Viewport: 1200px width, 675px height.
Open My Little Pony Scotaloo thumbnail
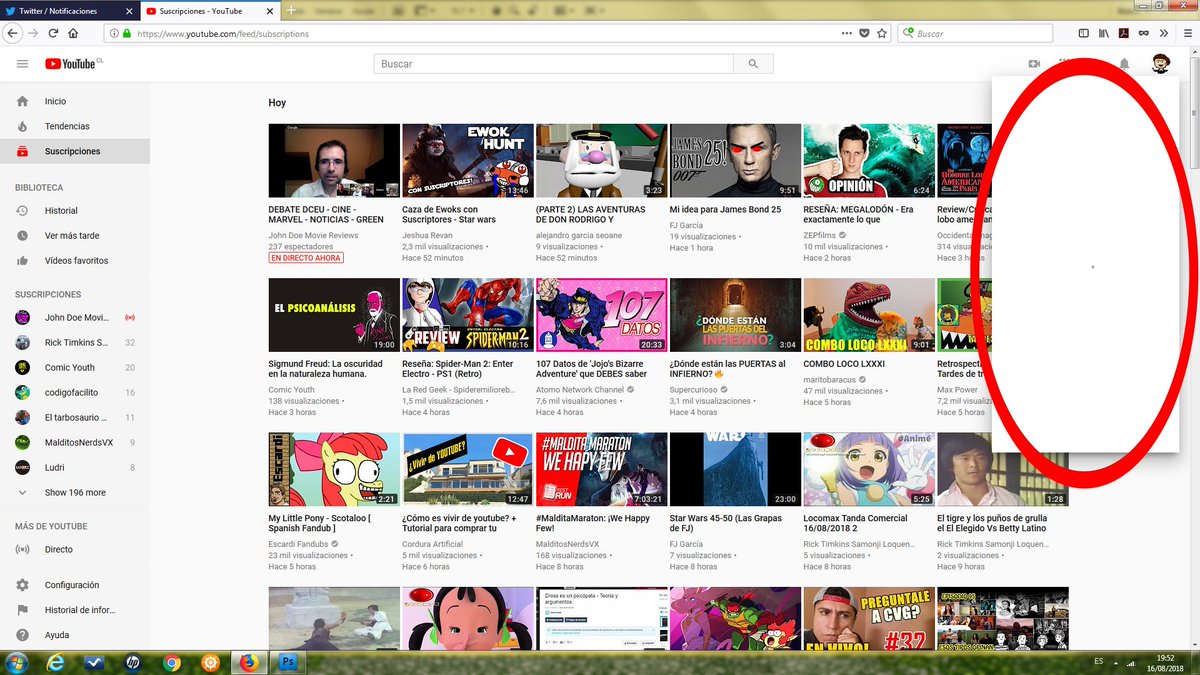pos(334,469)
